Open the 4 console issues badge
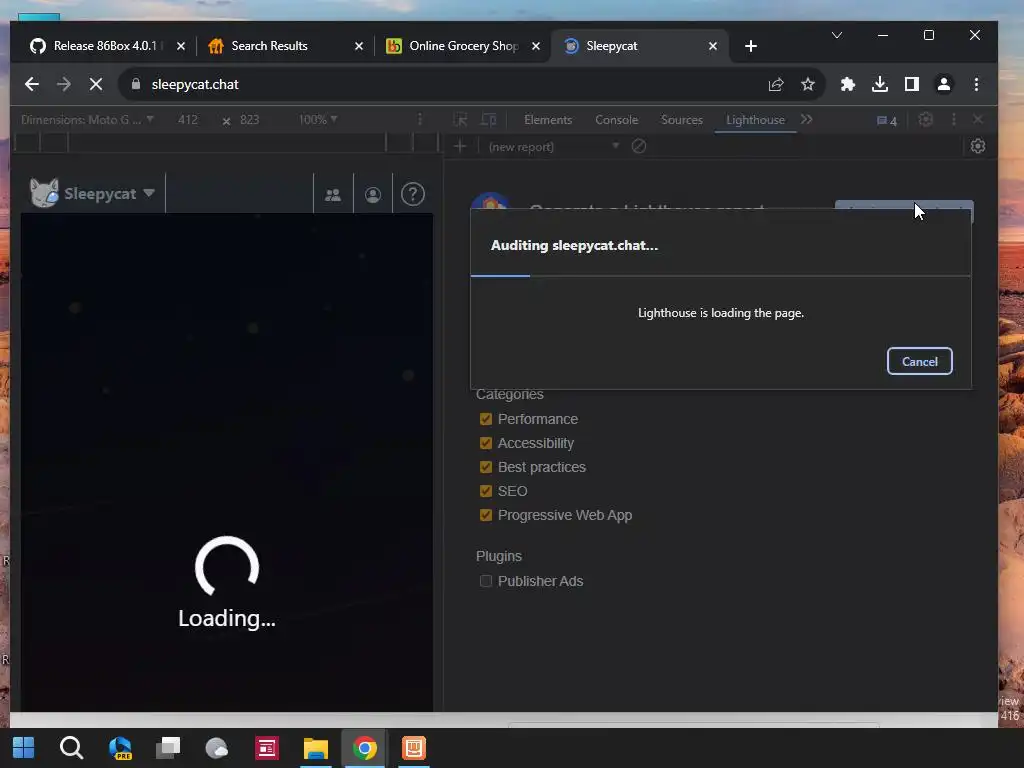Screen dimensions: 1024x768 pyautogui.click(x=887, y=120)
